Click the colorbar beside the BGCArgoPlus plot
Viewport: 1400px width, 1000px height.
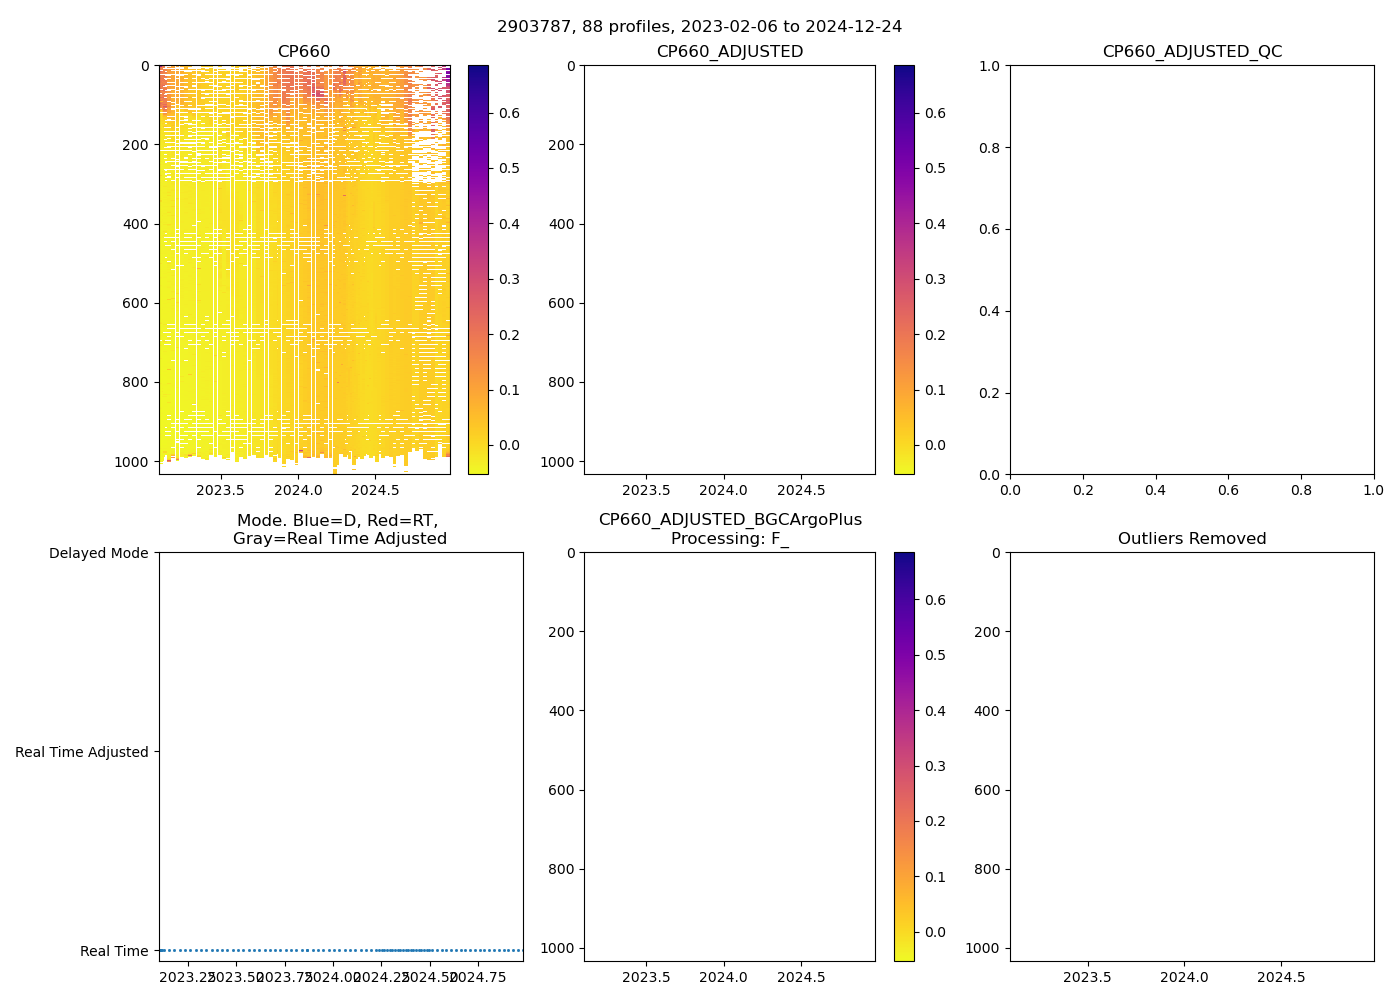tap(904, 756)
